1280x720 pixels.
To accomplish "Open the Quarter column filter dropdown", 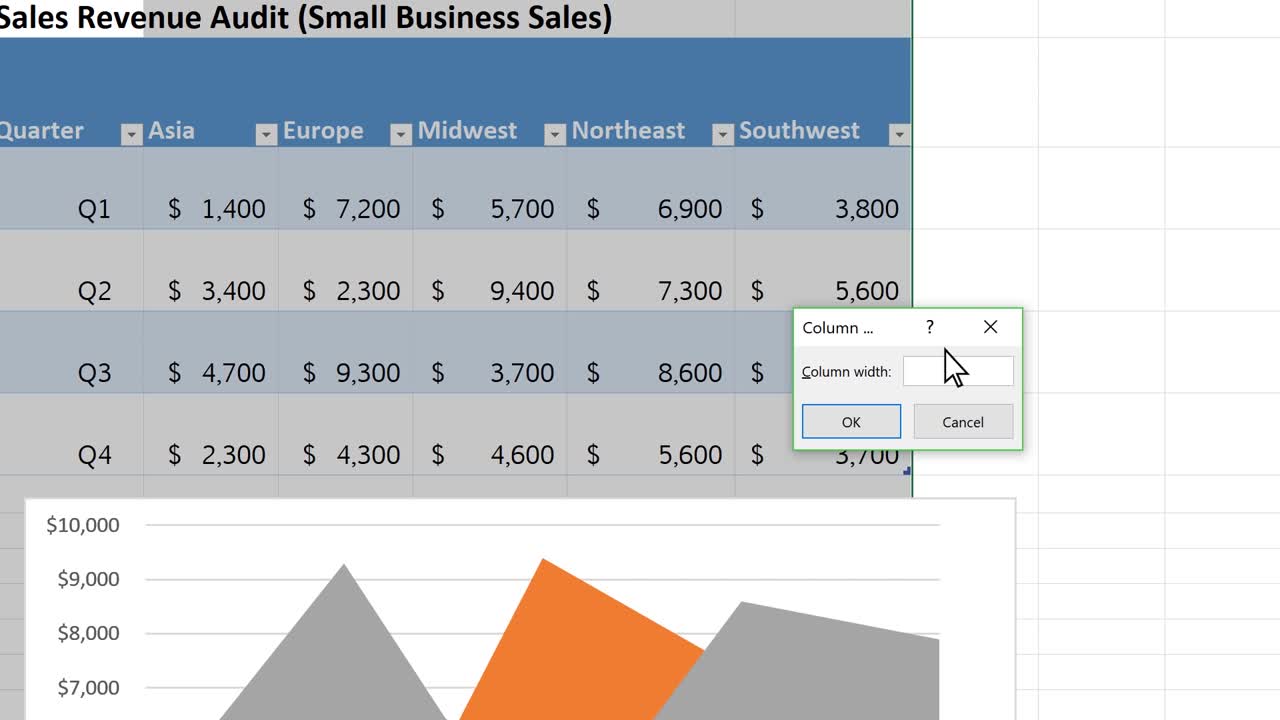I will [131, 135].
